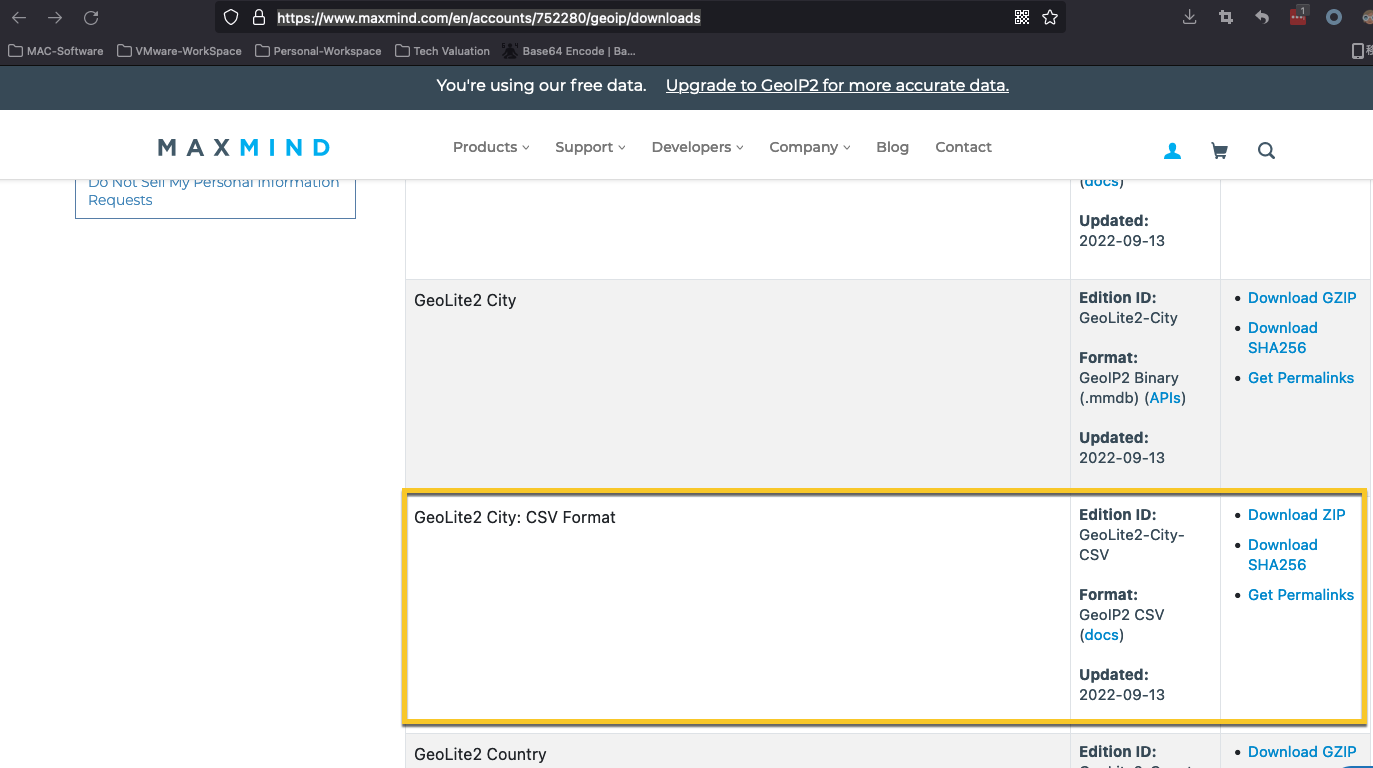Image resolution: width=1373 pixels, height=768 pixels.
Task: Click the format text 'GeoIP2 CSV'
Action: click(x=1122, y=615)
